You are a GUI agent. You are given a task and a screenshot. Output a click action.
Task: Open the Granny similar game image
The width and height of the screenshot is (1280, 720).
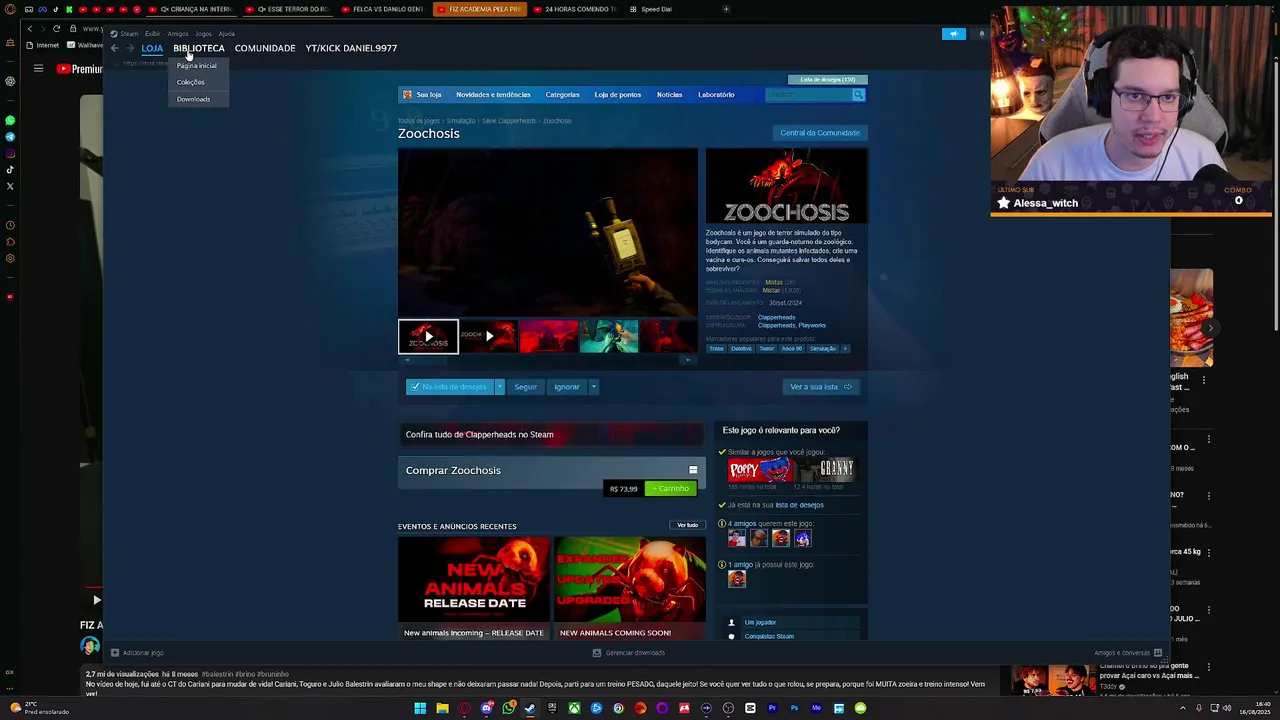tap(826, 470)
